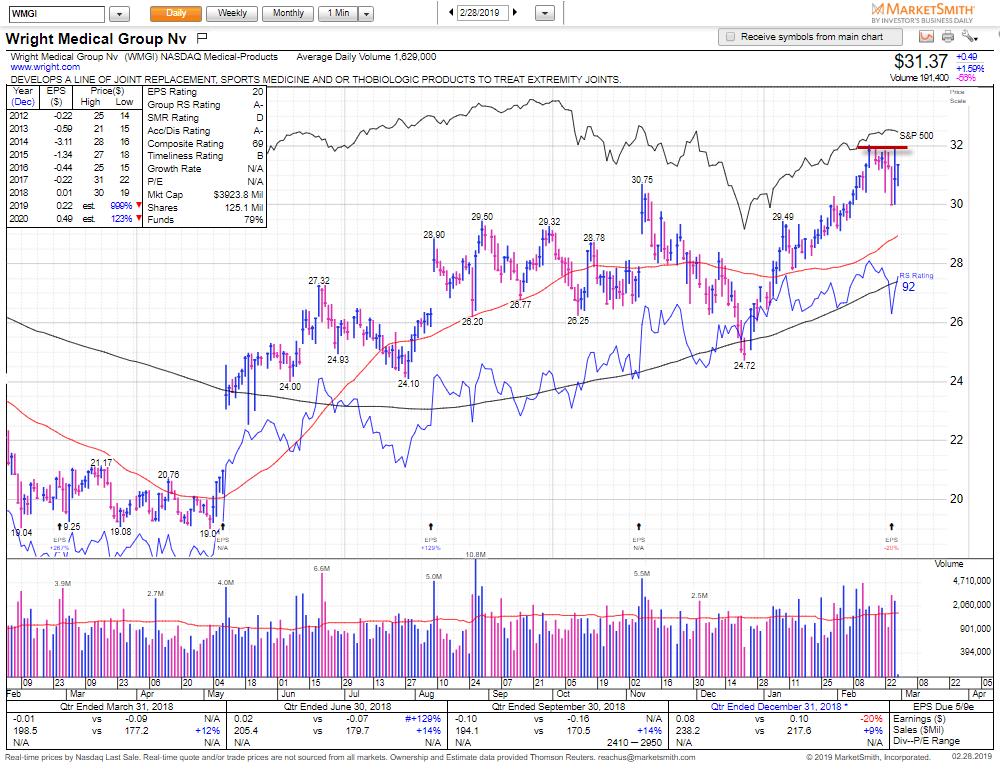Image resolution: width=1000 pixels, height=783 pixels.
Task: Click the Qtr Ended June 30, 2018 header
Action: (x=337, y=706)
